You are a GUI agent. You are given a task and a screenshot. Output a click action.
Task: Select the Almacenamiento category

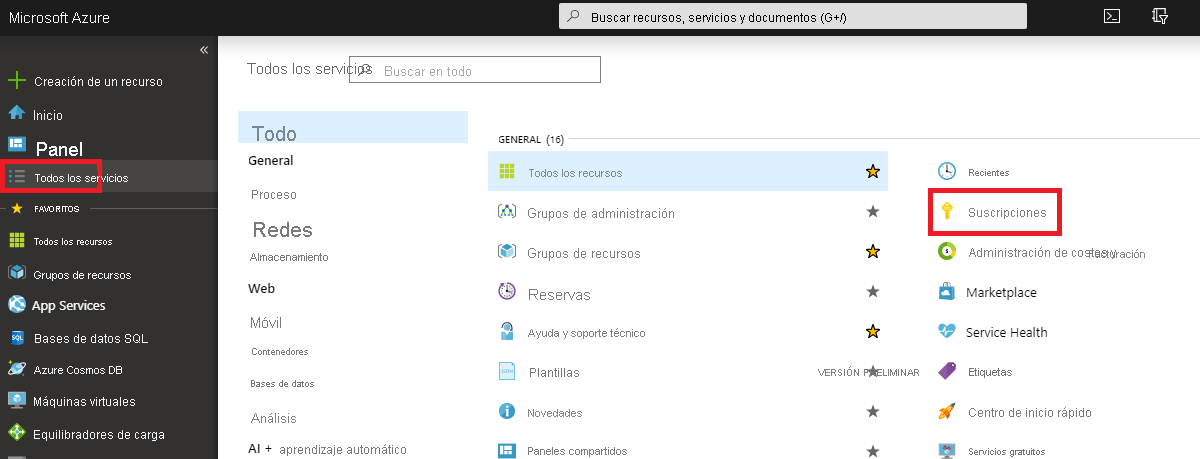tap(289, 257)
